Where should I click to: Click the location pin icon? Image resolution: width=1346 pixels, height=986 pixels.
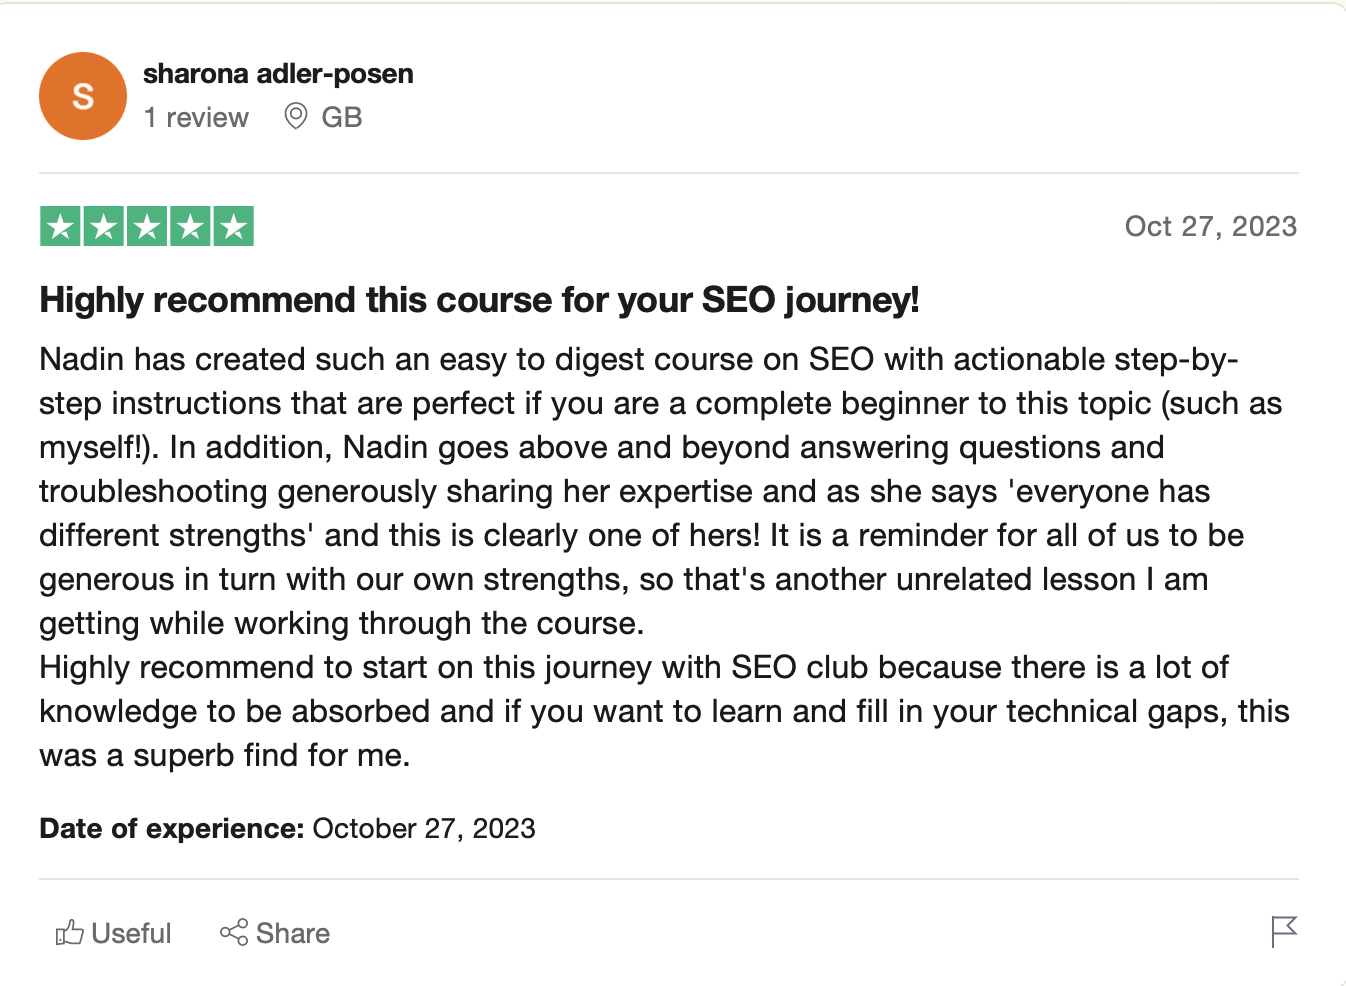(x=296, y=117)
